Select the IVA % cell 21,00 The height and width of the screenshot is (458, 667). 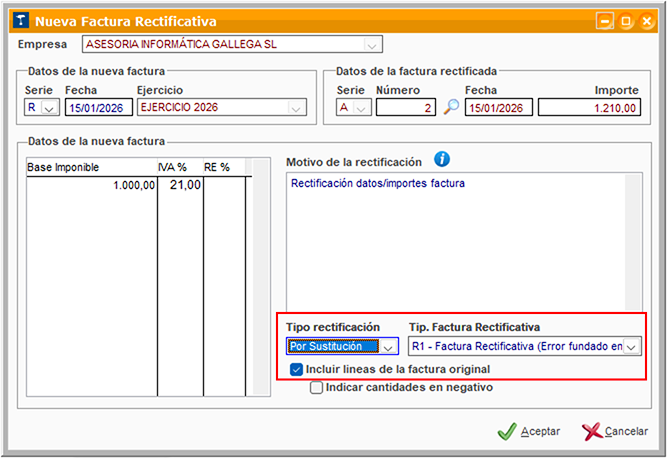pos(180,185)
